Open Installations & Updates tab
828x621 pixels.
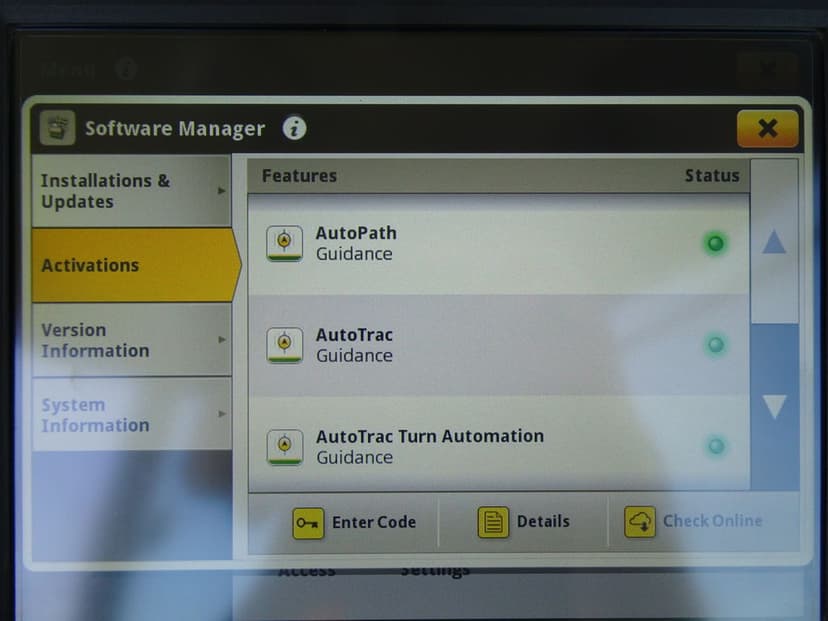coord(131,191)
